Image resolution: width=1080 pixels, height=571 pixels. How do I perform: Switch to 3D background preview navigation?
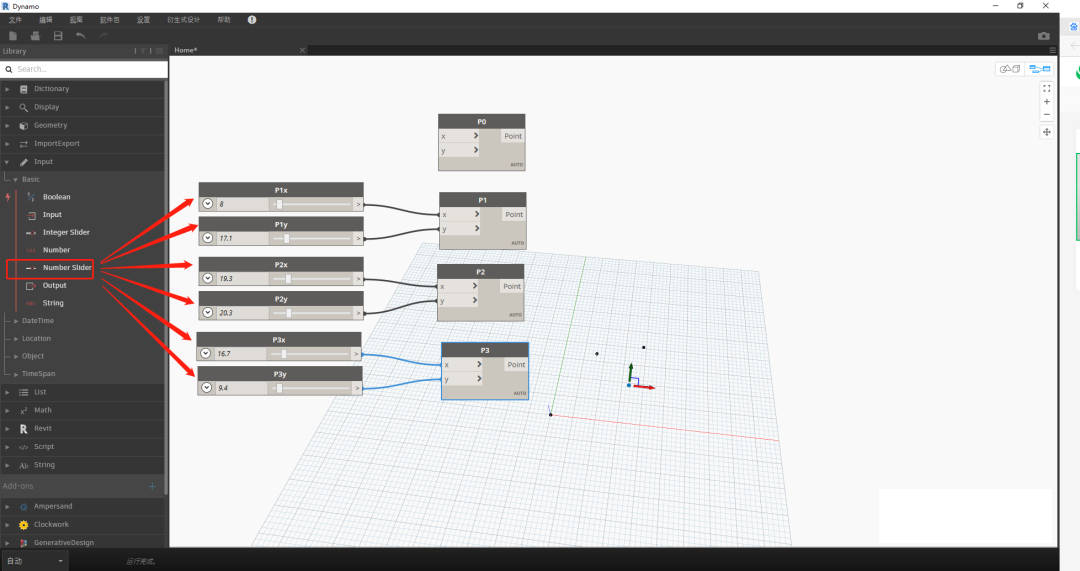coord(1010,69)
